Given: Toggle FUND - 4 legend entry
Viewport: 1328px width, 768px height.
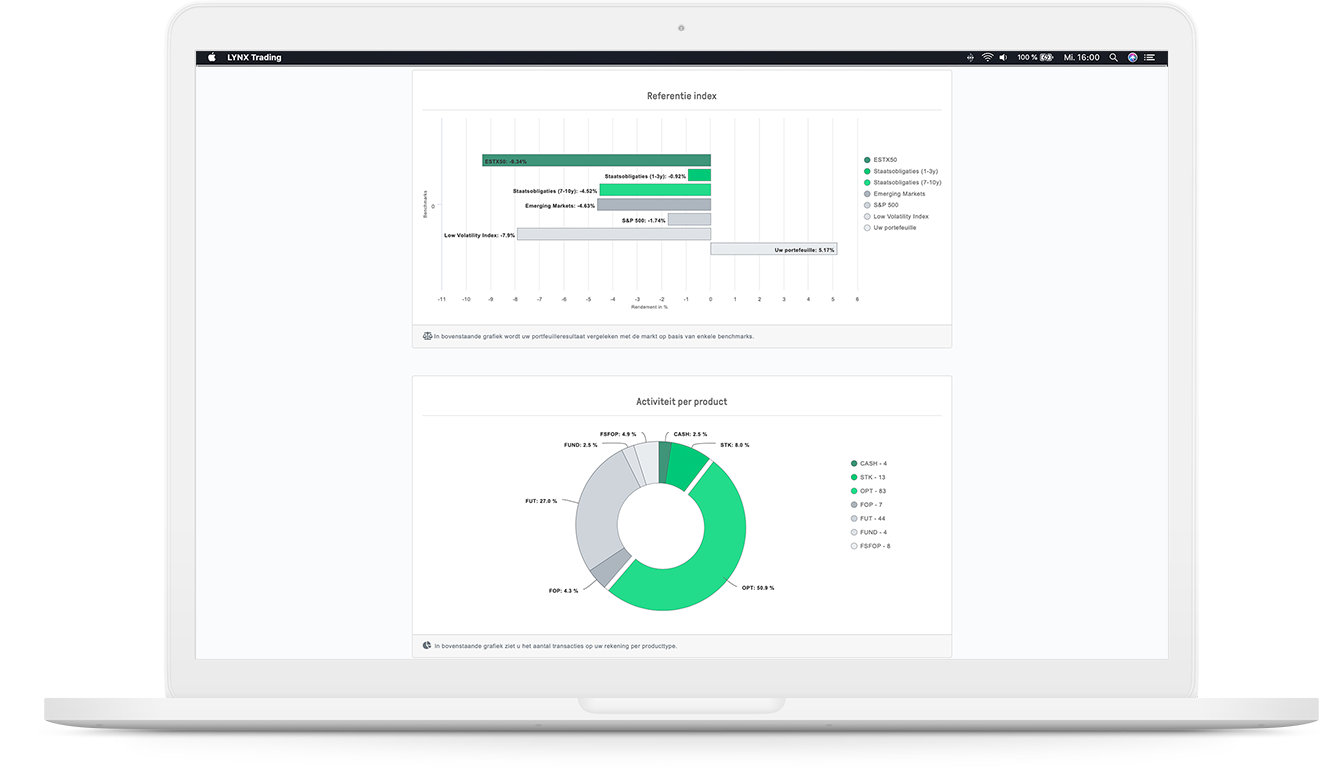Looking at the screenshot, I should coord(869,532).
